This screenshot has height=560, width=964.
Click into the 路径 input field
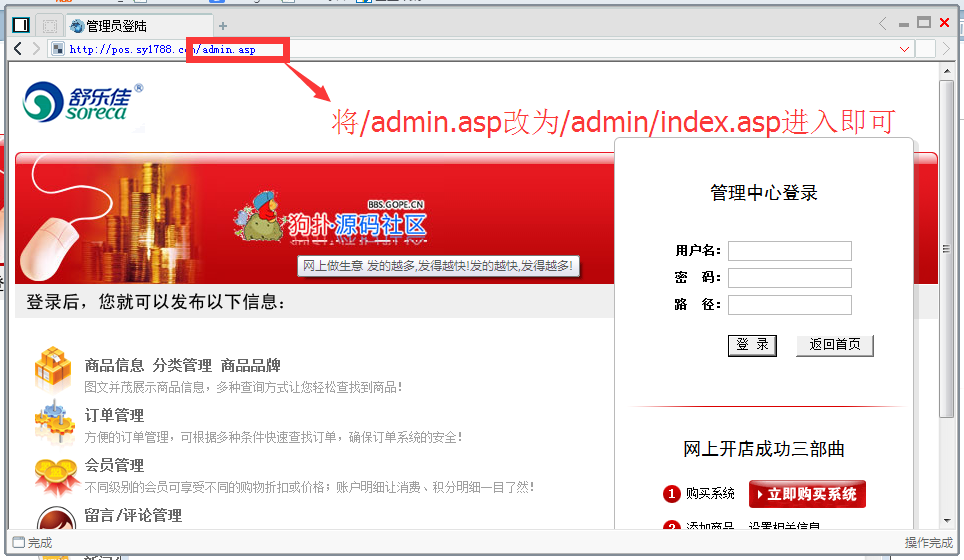[789, 305]
